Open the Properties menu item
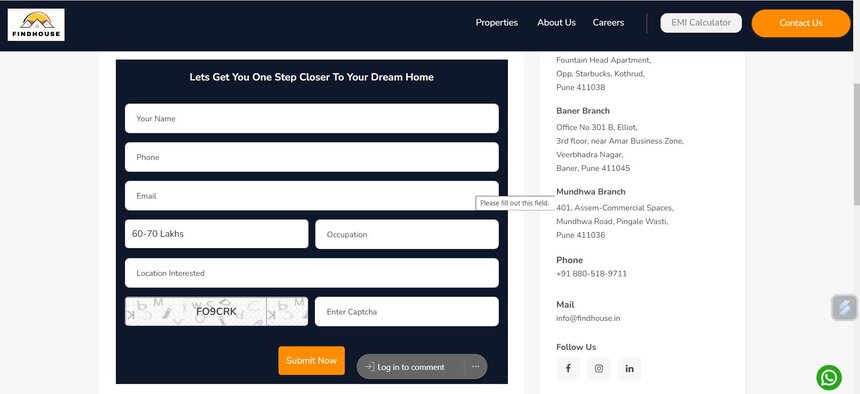Image resolution: width=860 pixels, height=394 pixels. tap(496, 22)
